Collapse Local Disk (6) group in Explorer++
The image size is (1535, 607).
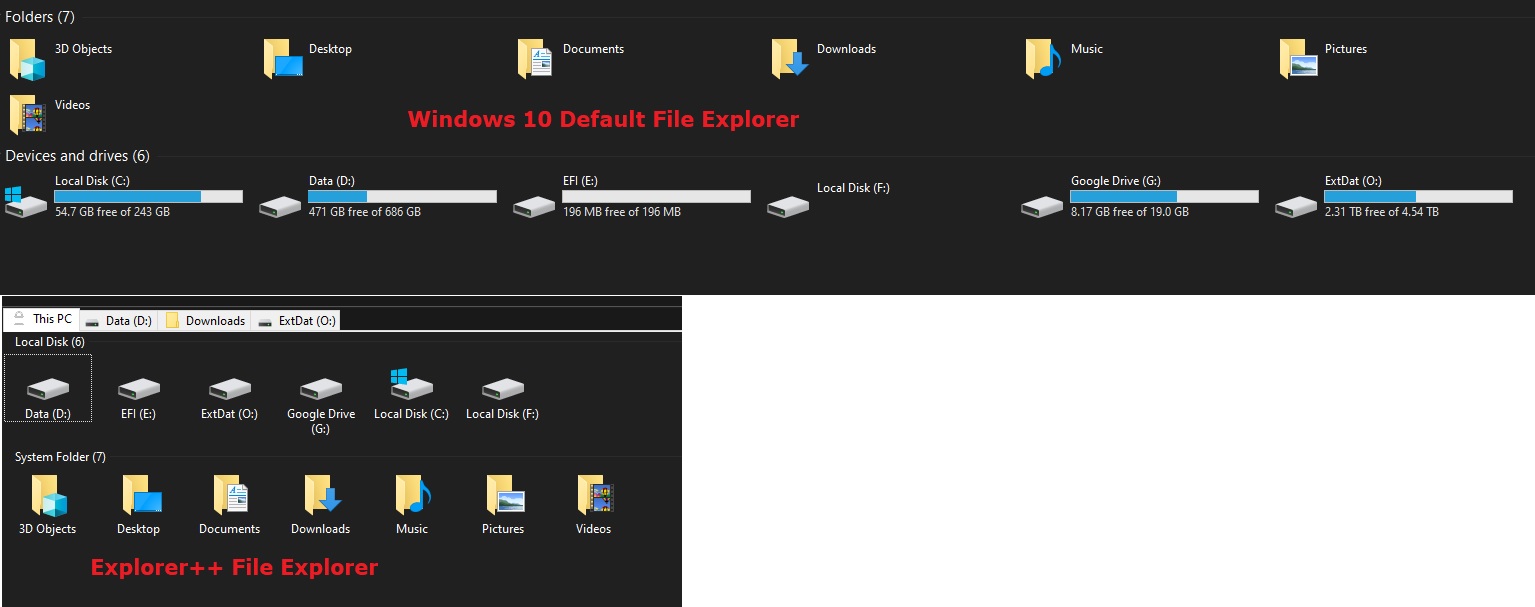click(50, 342)
